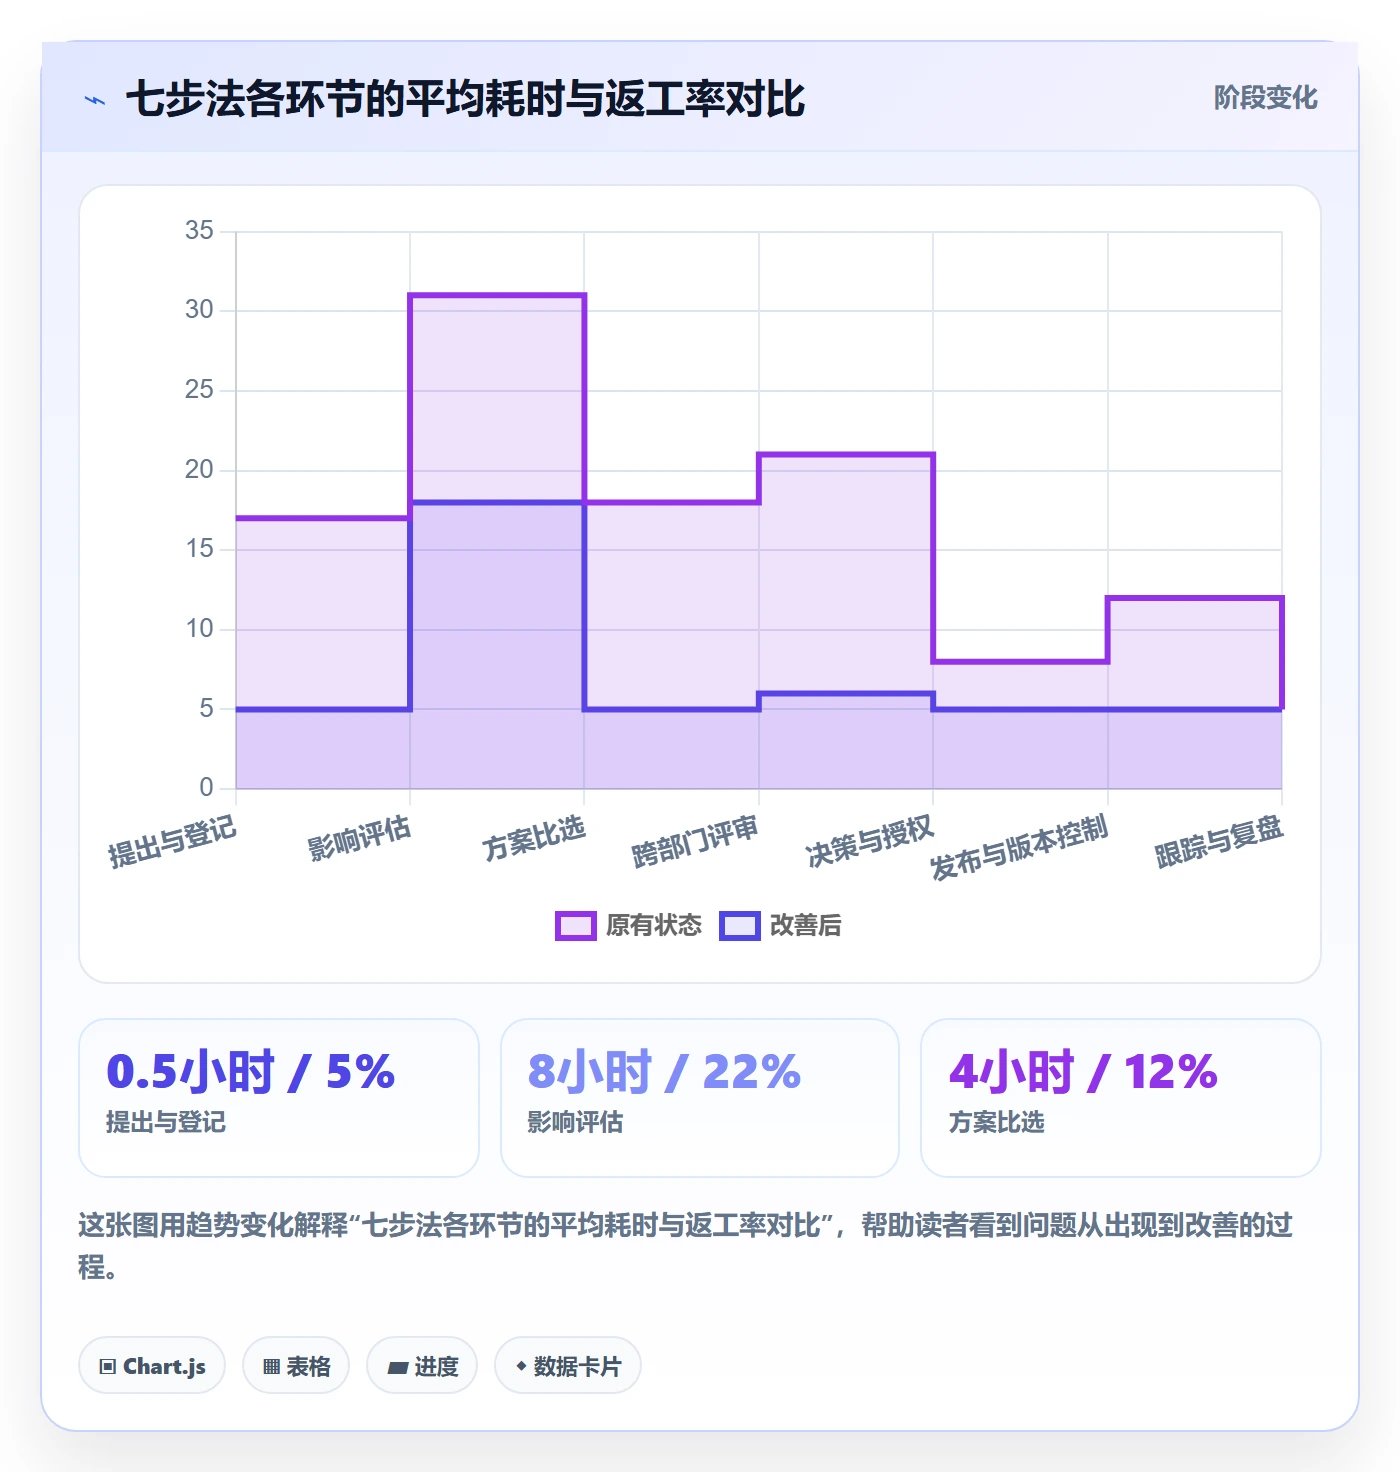The image size is (1400, 1472).
Task: Click the 跟踪与复盘 x-axis label
Action: click(x=1219, y=841)
